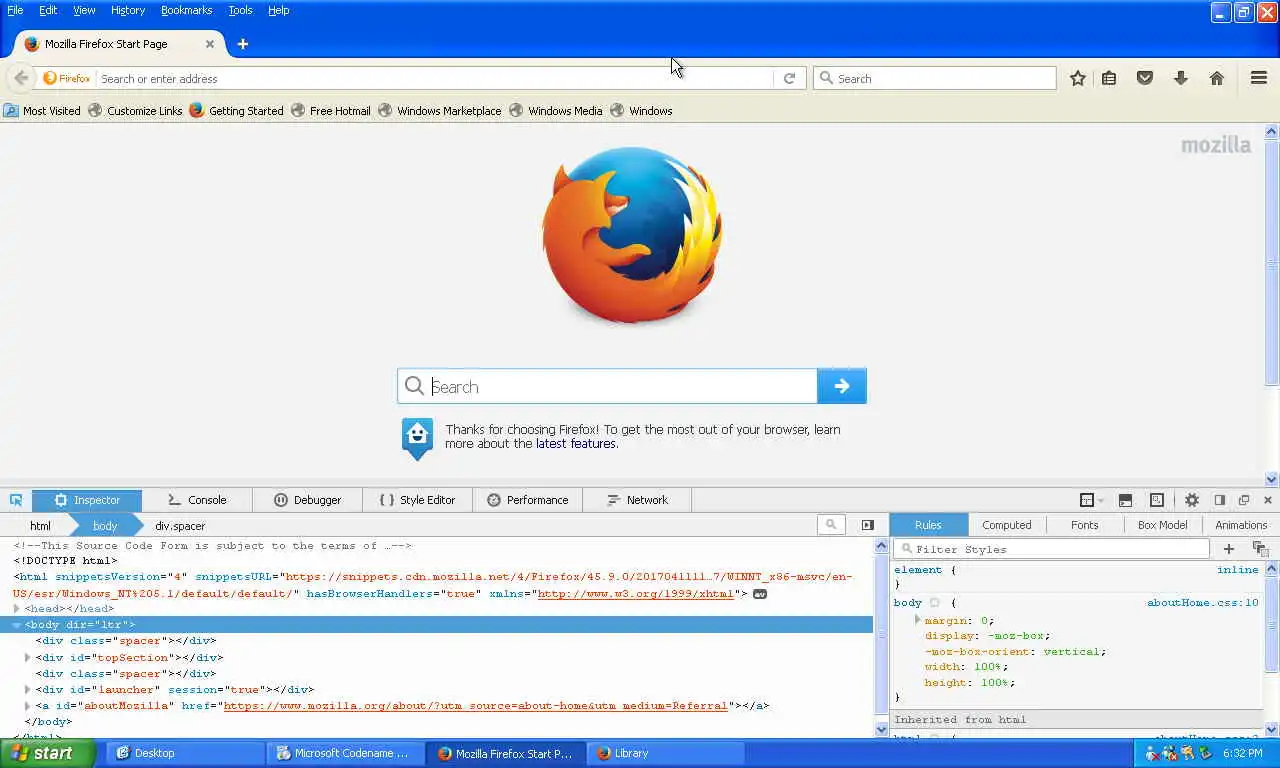Open the Fonts sidebar tab
Screen dimensions: 1280x768
(x=1084, y=525)
